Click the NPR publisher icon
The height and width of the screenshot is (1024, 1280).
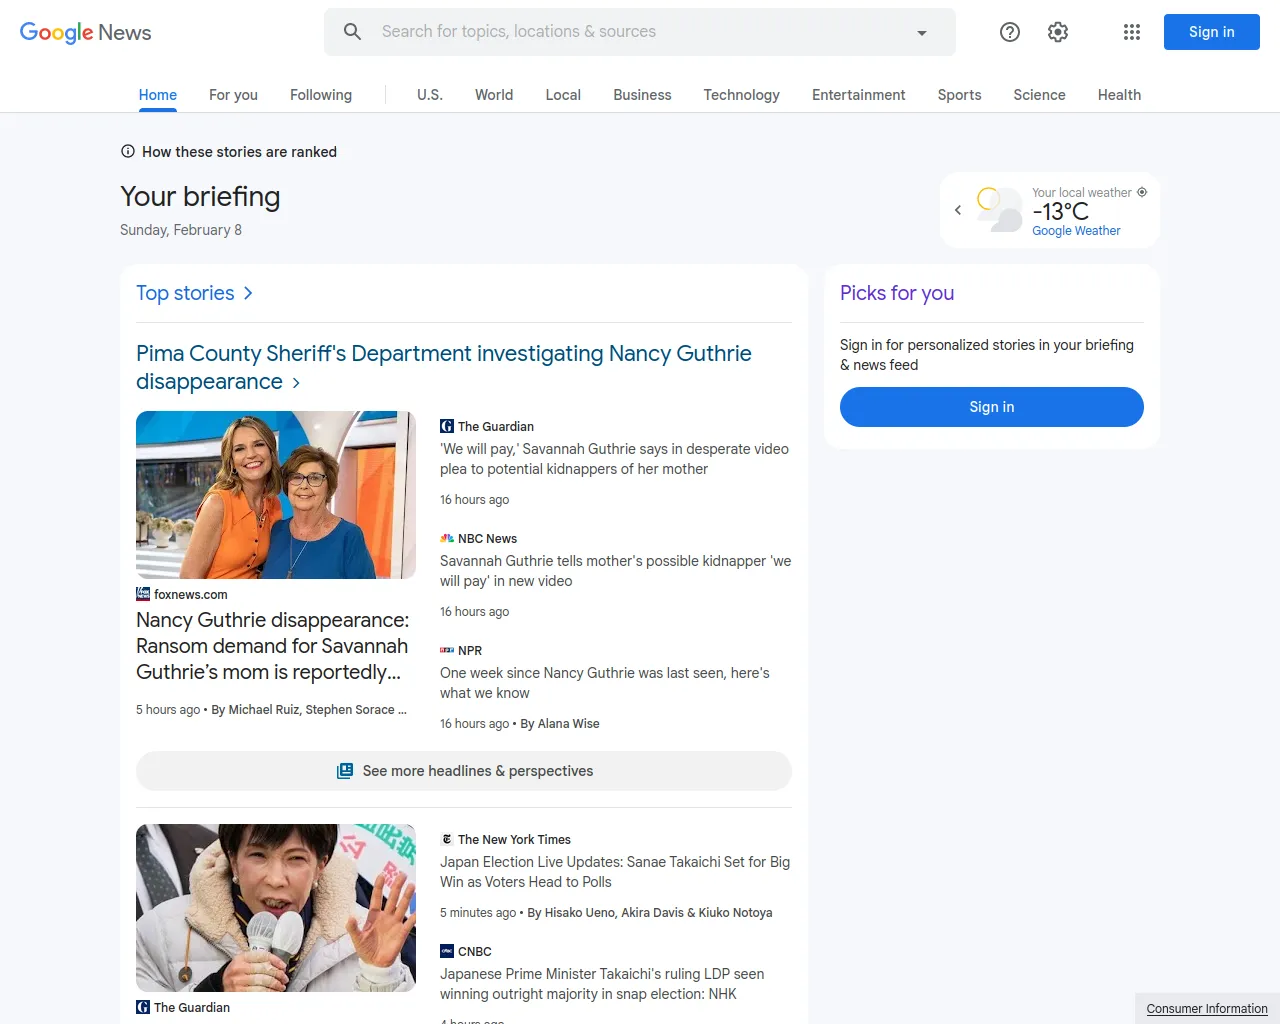[x=447, y=650]
